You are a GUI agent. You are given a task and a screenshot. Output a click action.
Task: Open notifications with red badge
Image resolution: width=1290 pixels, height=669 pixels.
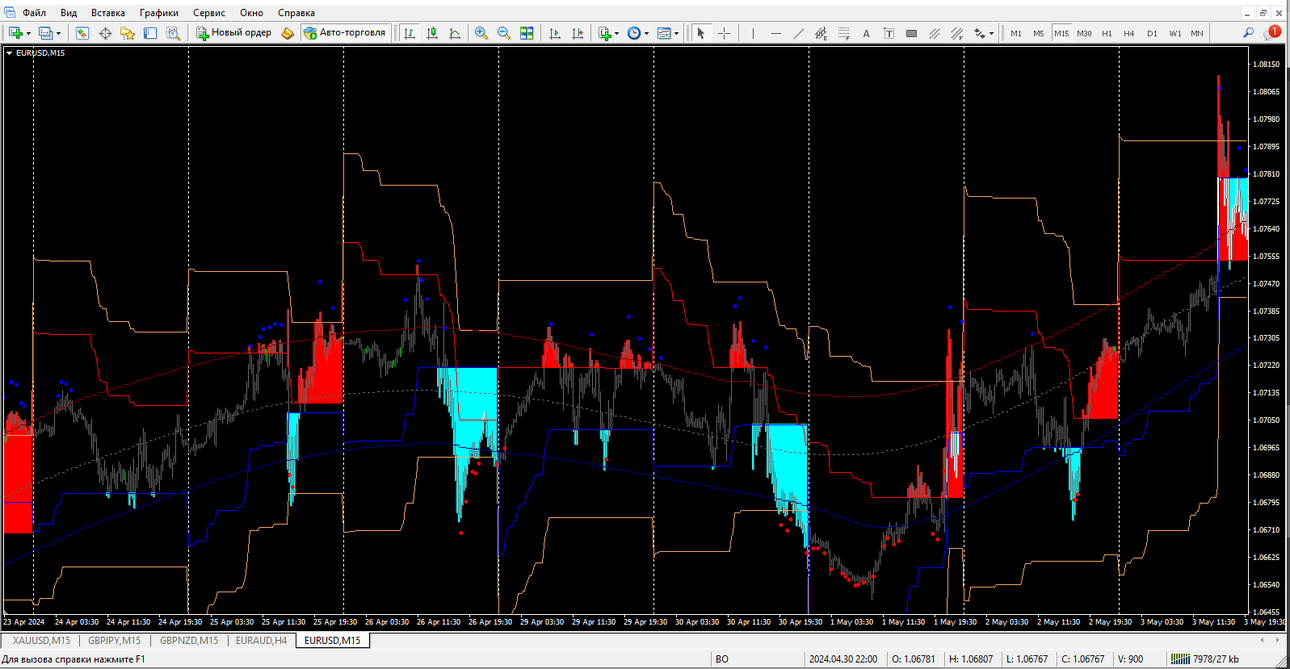(1273, 33)
